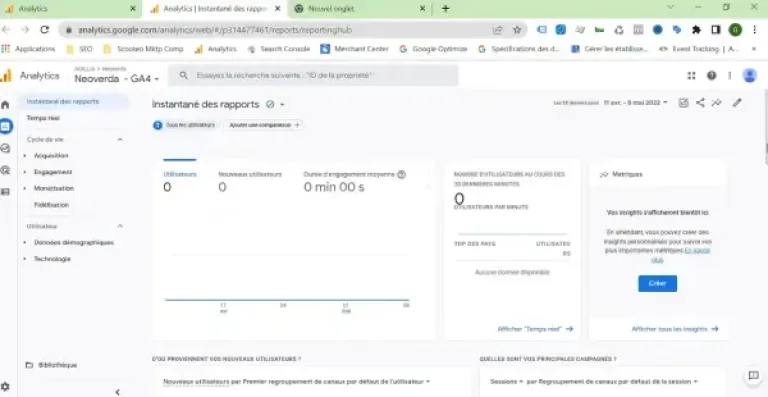Click the Google apps grid icon
The image size is (768, 397).
691,75
